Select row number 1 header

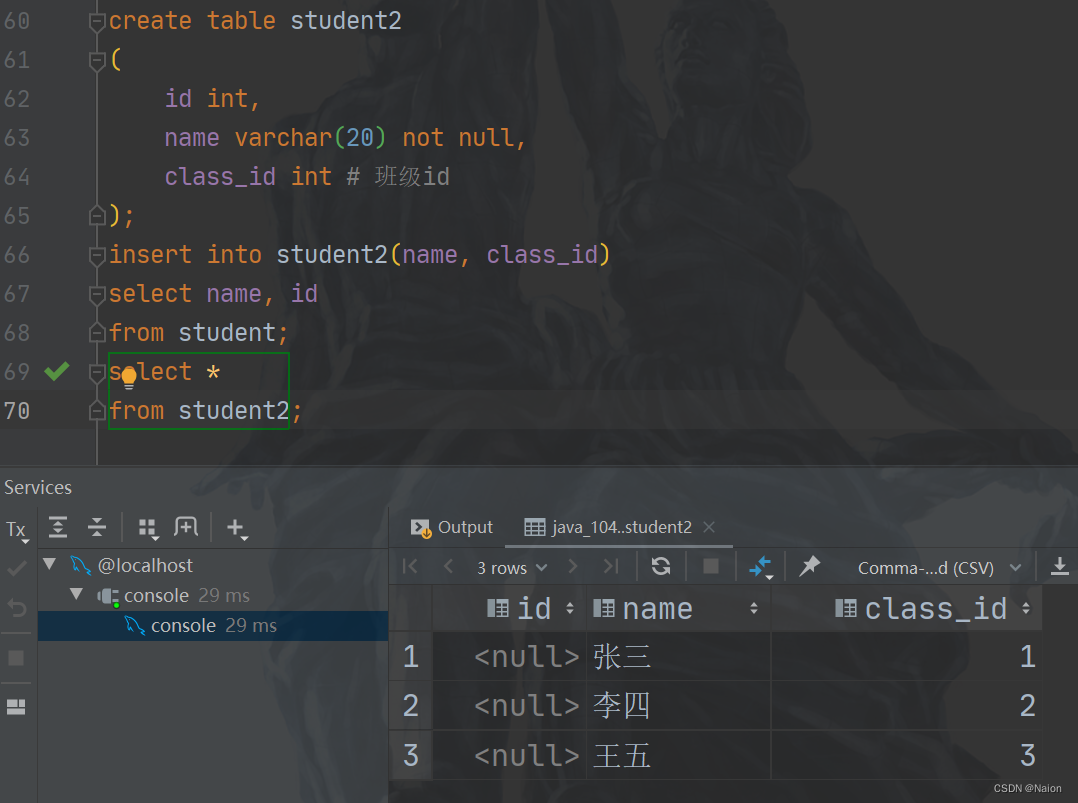click(410, 657)
